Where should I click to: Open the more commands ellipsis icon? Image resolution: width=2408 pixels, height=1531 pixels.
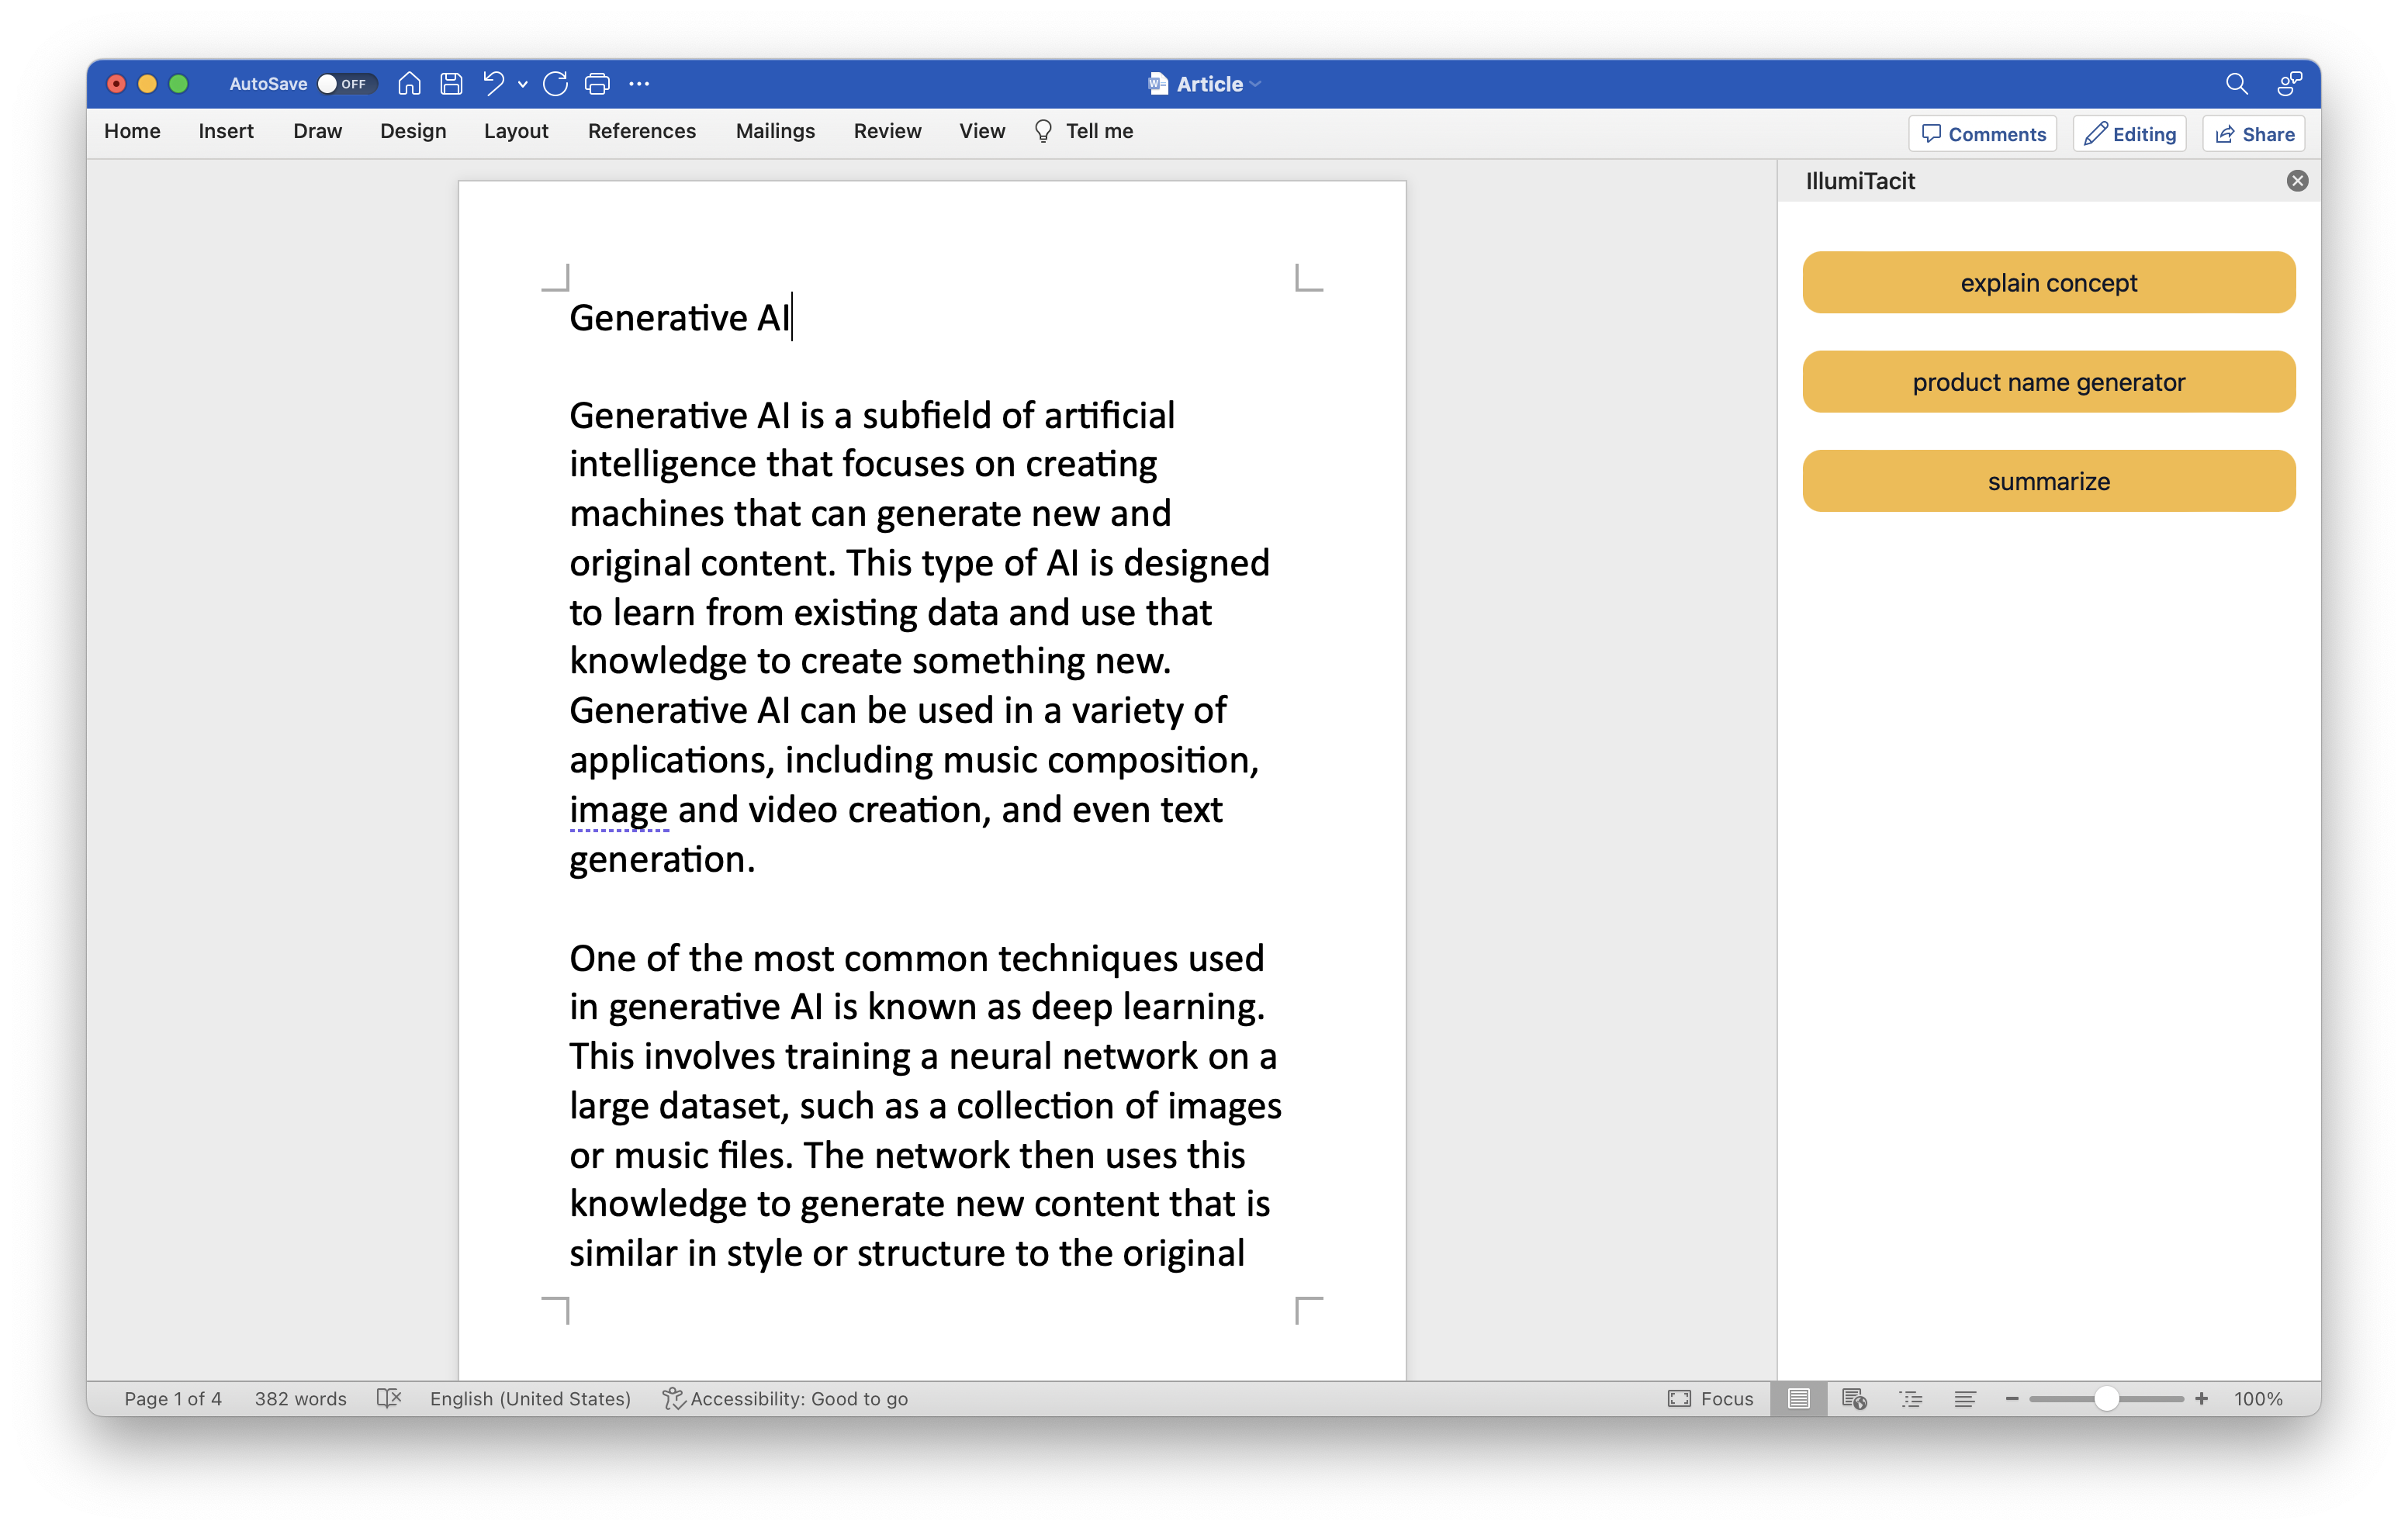pos(640,84)
